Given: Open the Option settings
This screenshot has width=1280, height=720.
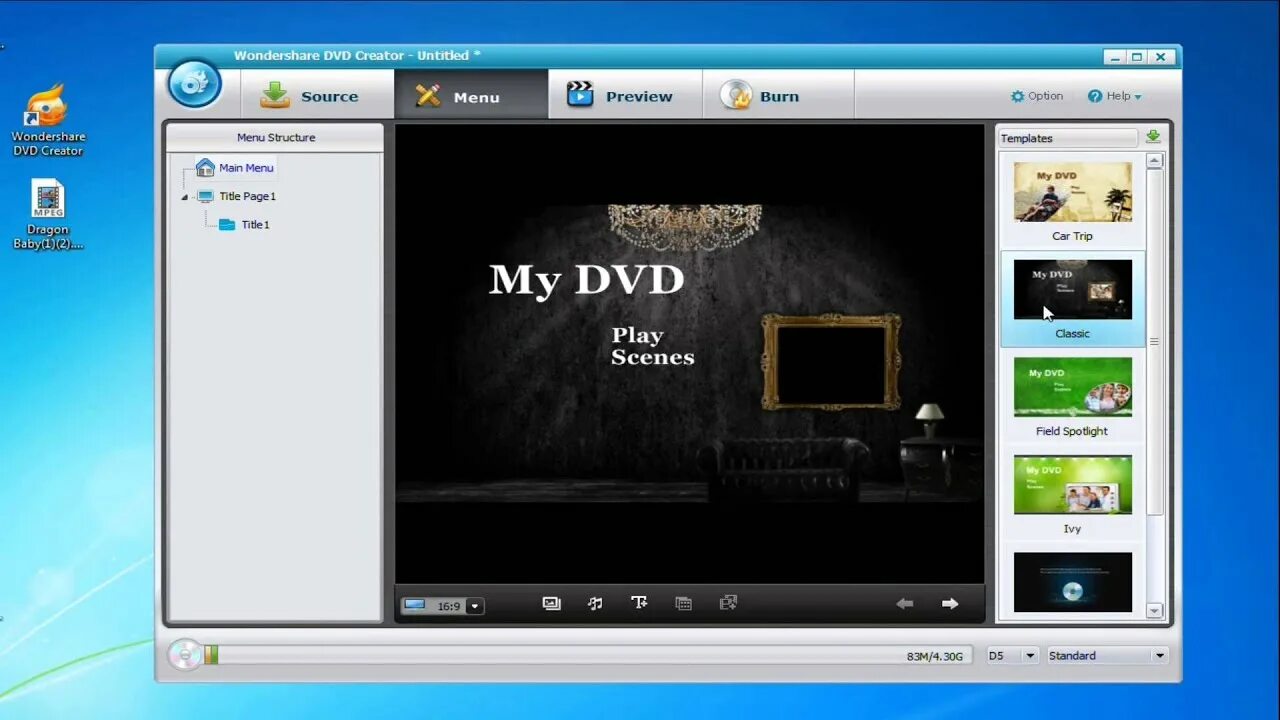Looking at the screenshot, I should (1037, 96).
